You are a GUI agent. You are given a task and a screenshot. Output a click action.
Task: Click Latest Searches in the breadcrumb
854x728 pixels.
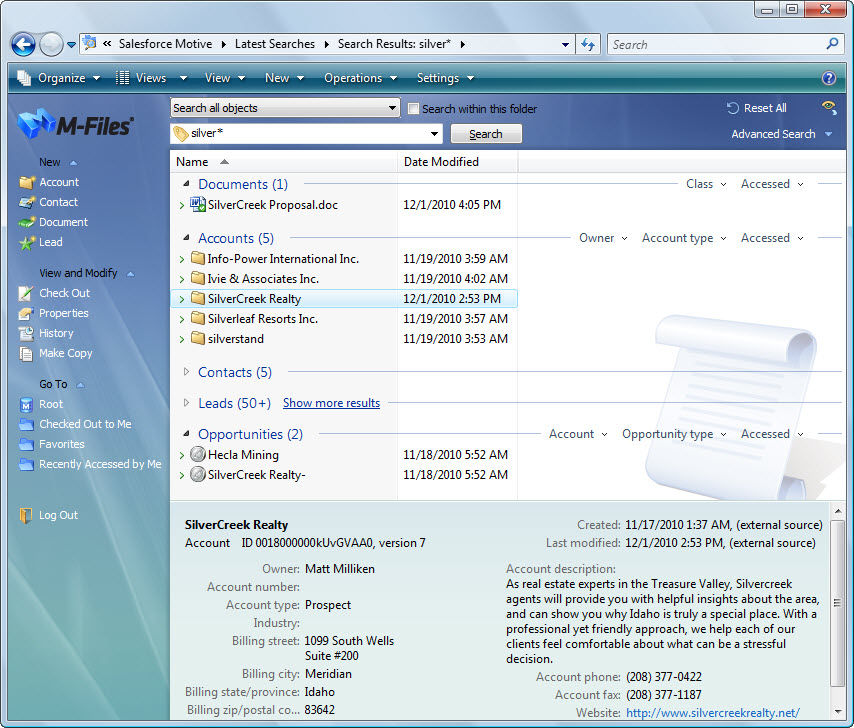[x=275, y=44]
